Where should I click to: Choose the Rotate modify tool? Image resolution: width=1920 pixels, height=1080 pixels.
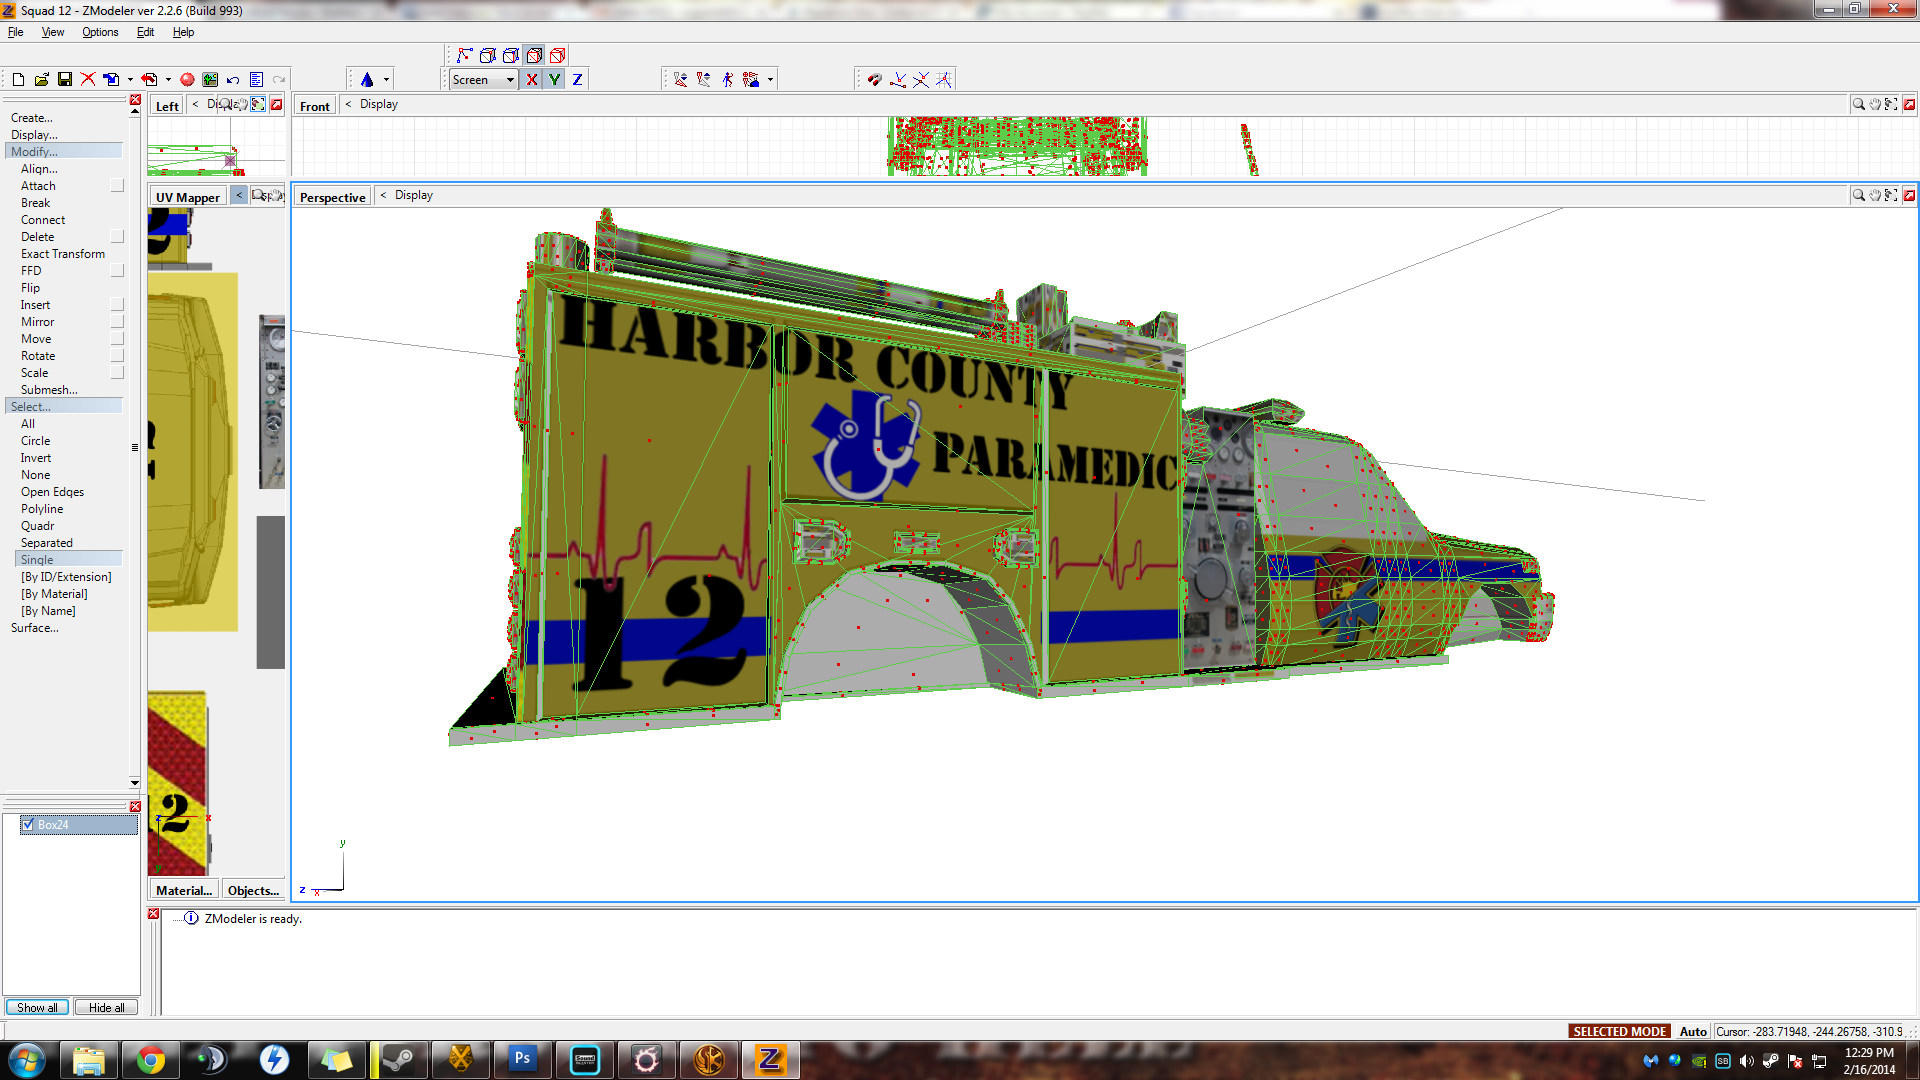point(38,356)
